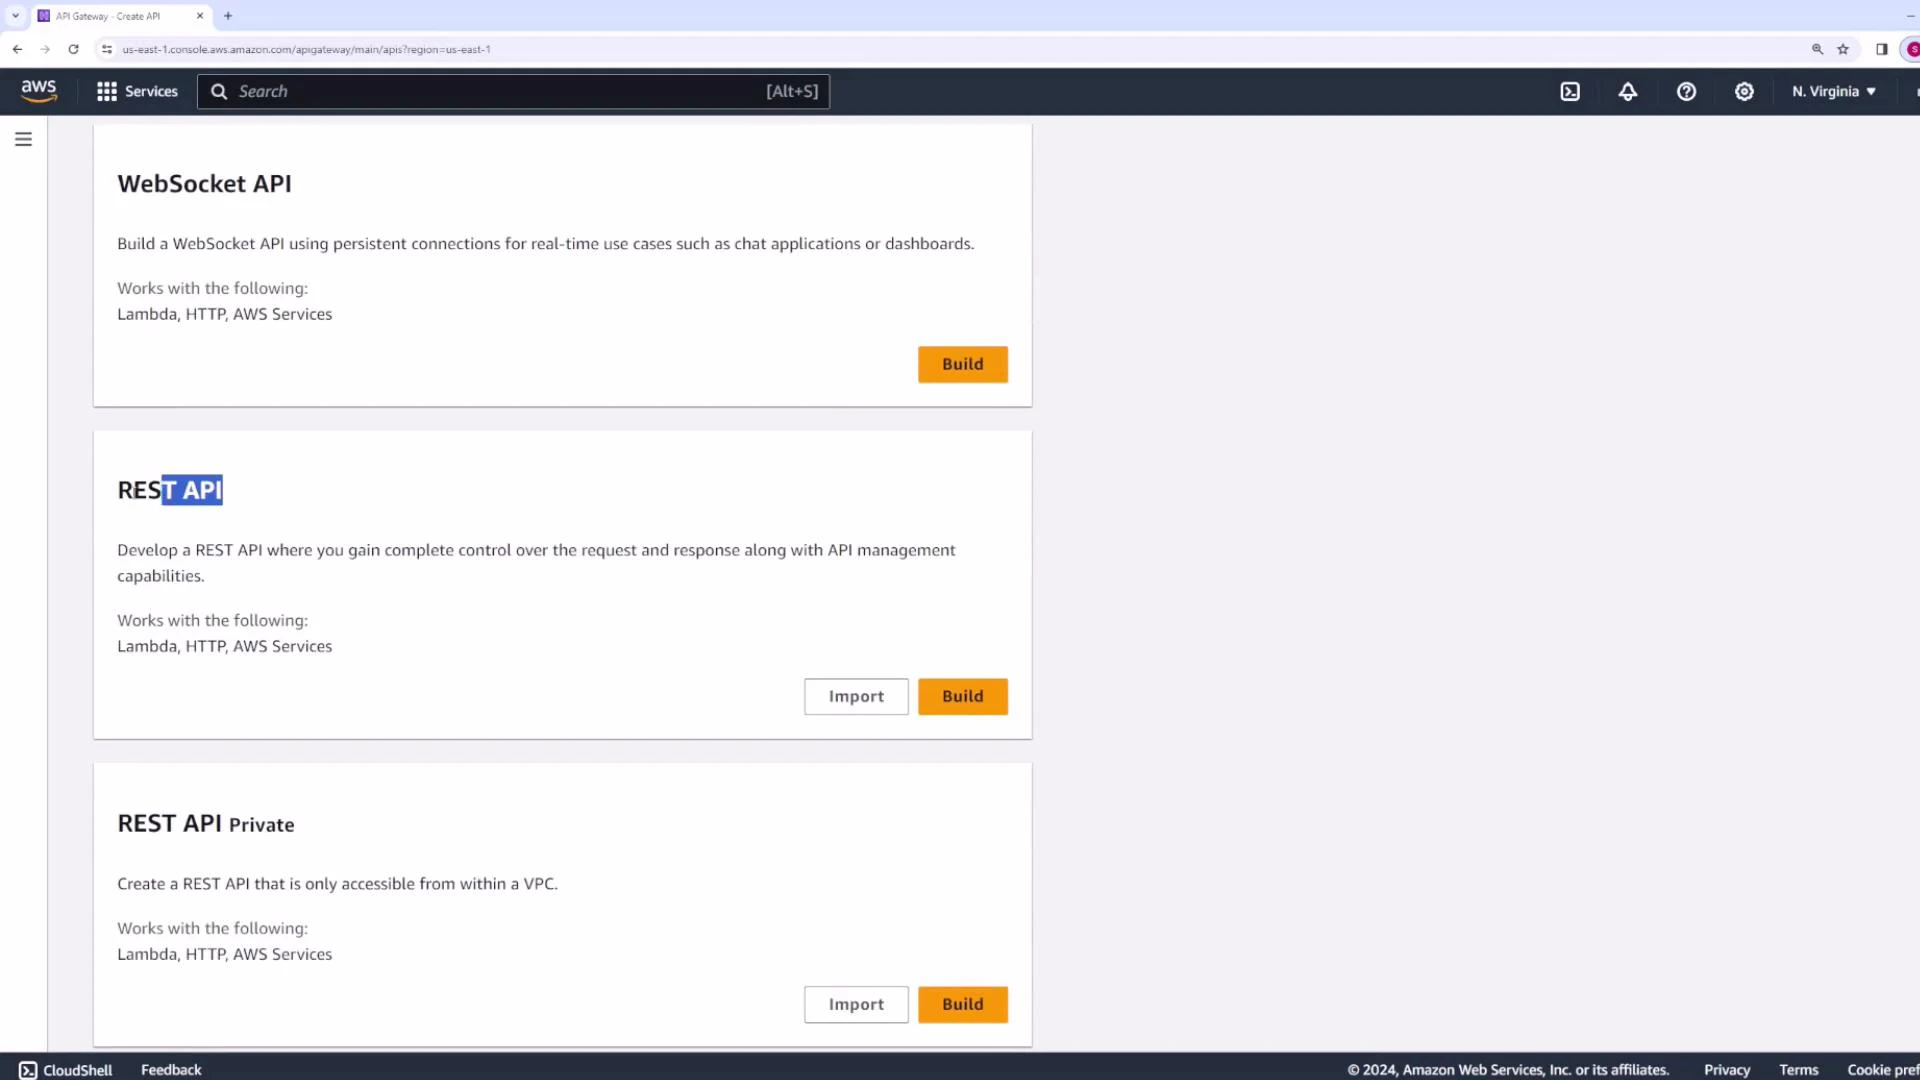The image size is (1920, 1080).
Task: Click Build for the WebSocket API
Action: (x=961, y=364)
